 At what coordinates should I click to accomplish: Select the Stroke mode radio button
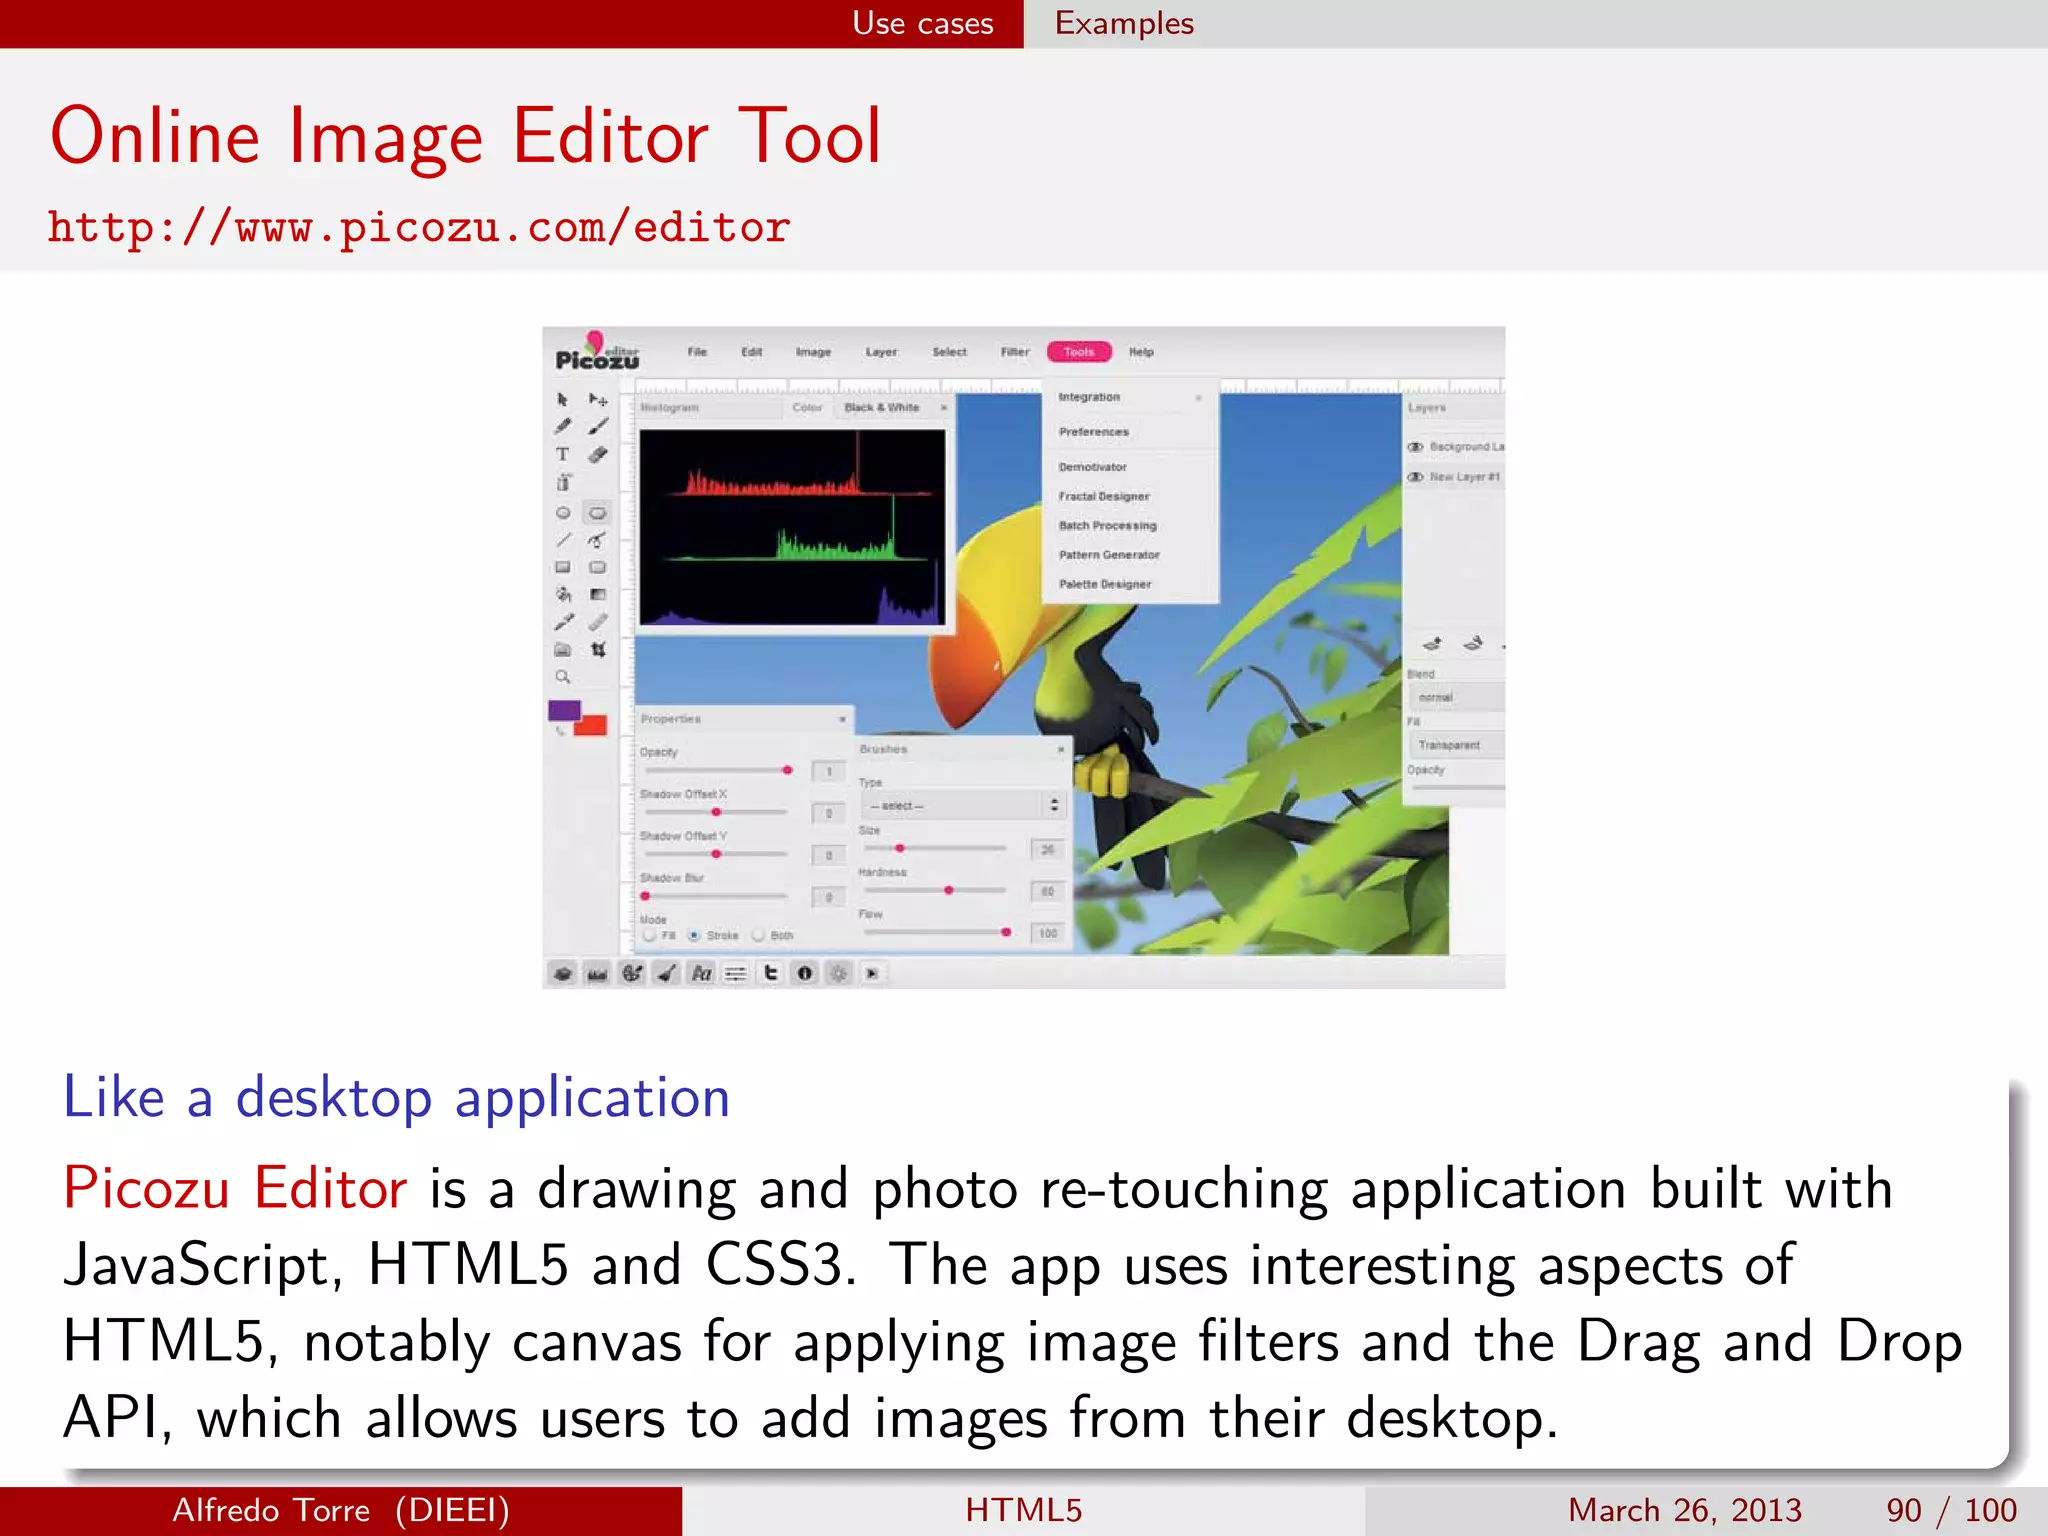(694, 936)
